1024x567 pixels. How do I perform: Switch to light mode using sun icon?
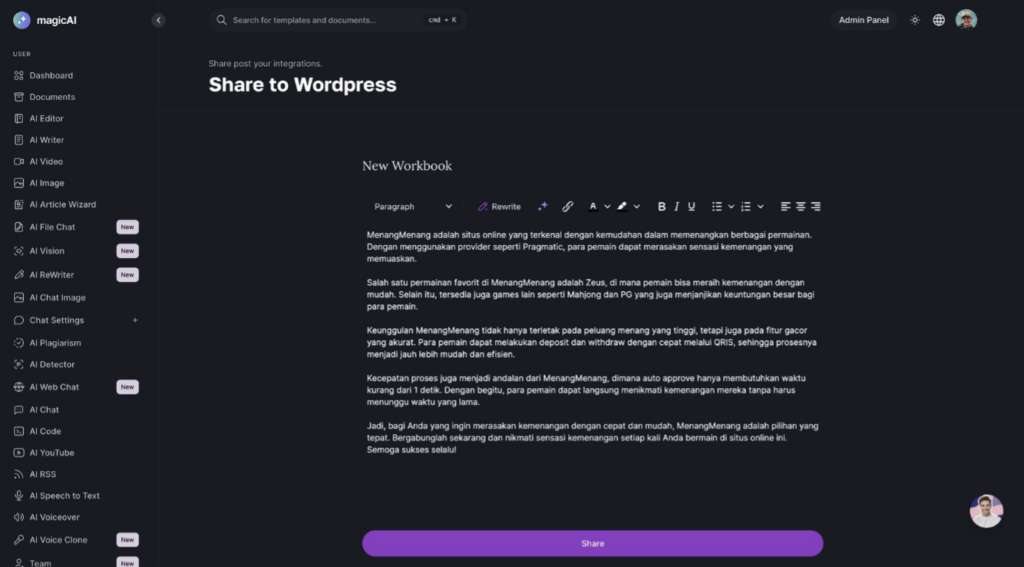(x=915, y=20)
